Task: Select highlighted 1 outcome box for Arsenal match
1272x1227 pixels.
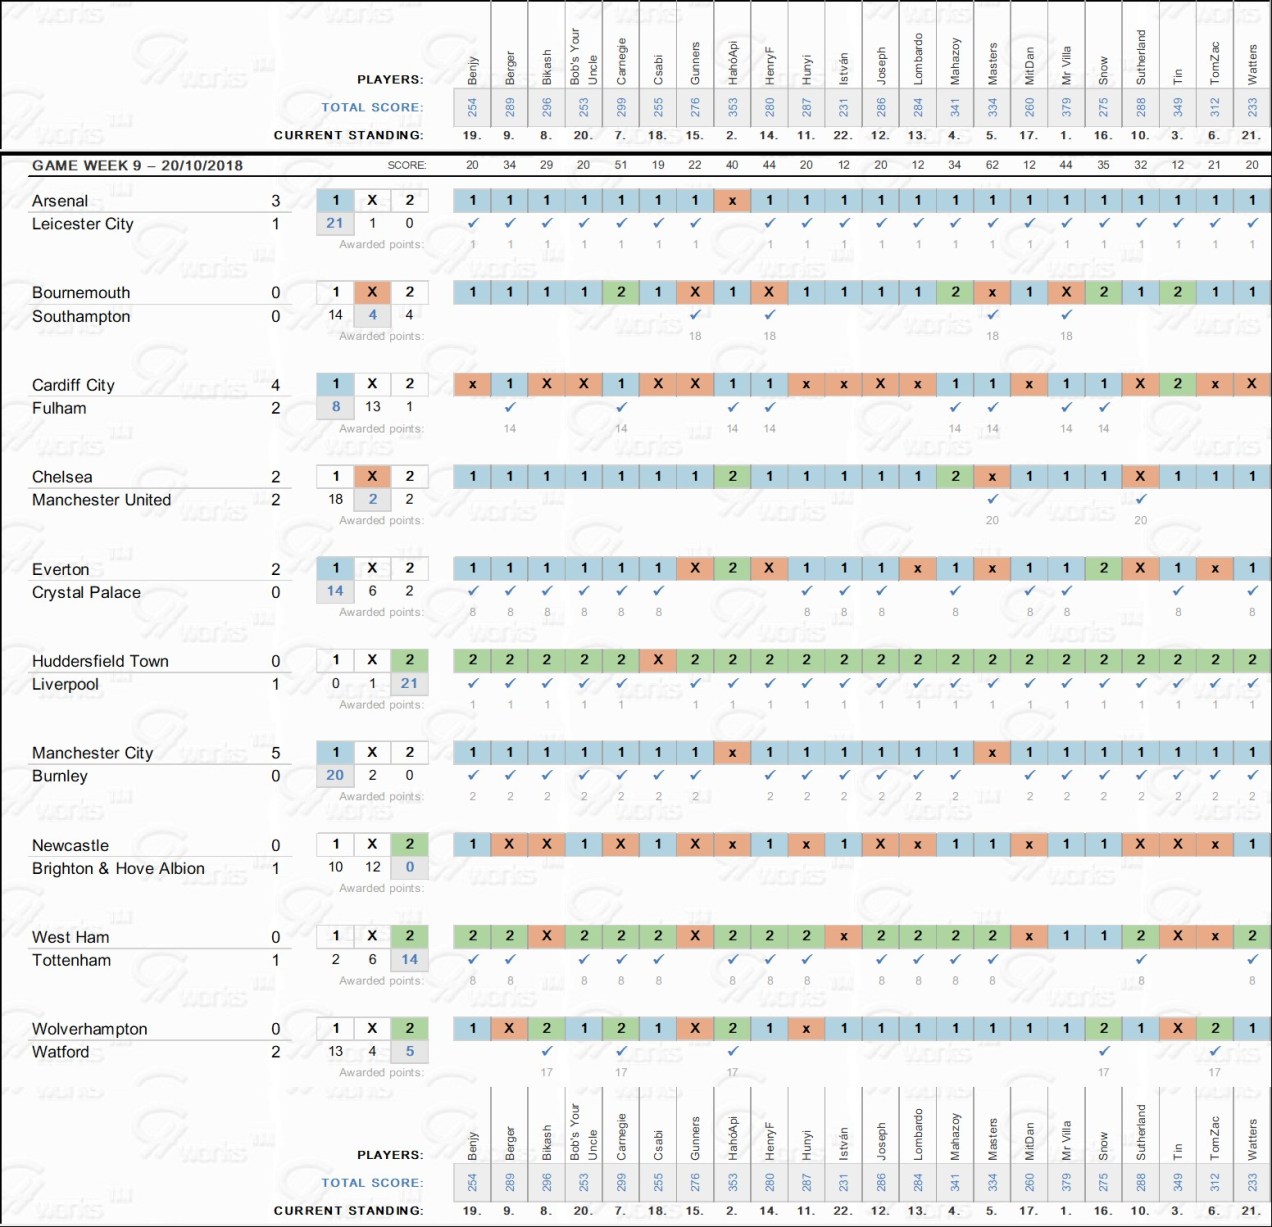Action: point(335,200)
